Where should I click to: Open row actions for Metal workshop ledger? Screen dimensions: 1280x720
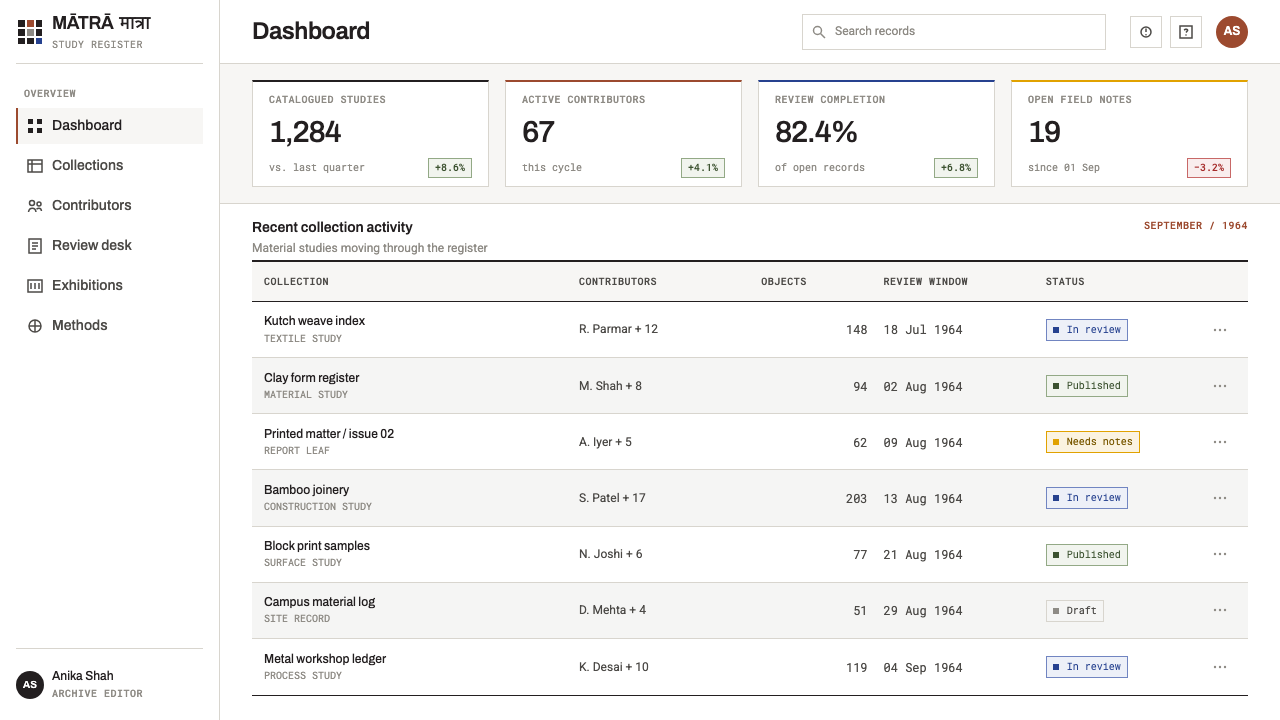click(1220, 667)
